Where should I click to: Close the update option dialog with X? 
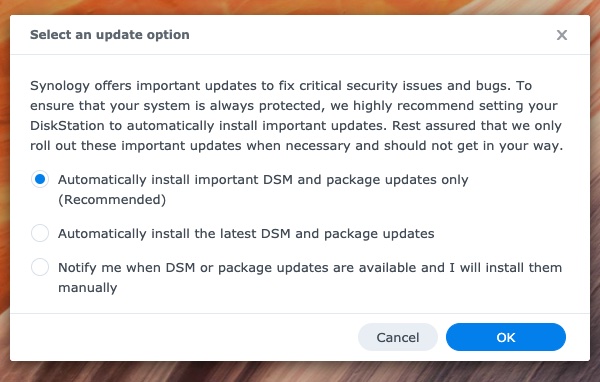tap(561, 35)
